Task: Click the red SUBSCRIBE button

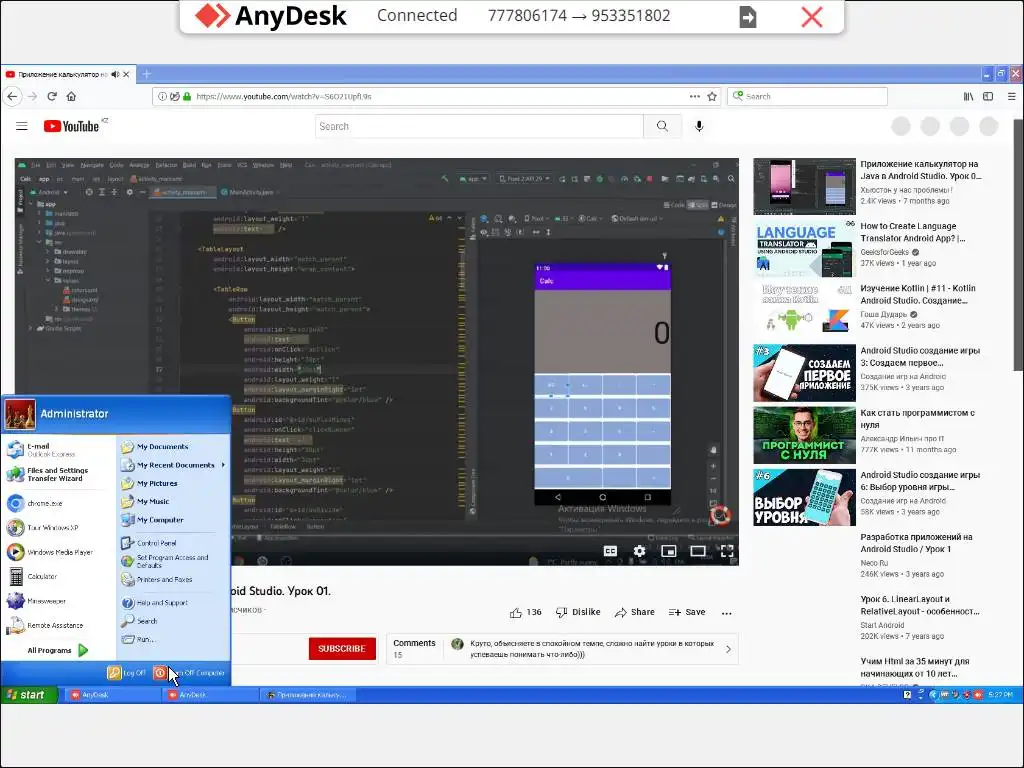Action: pyautogui.click(x=342, y=648)
